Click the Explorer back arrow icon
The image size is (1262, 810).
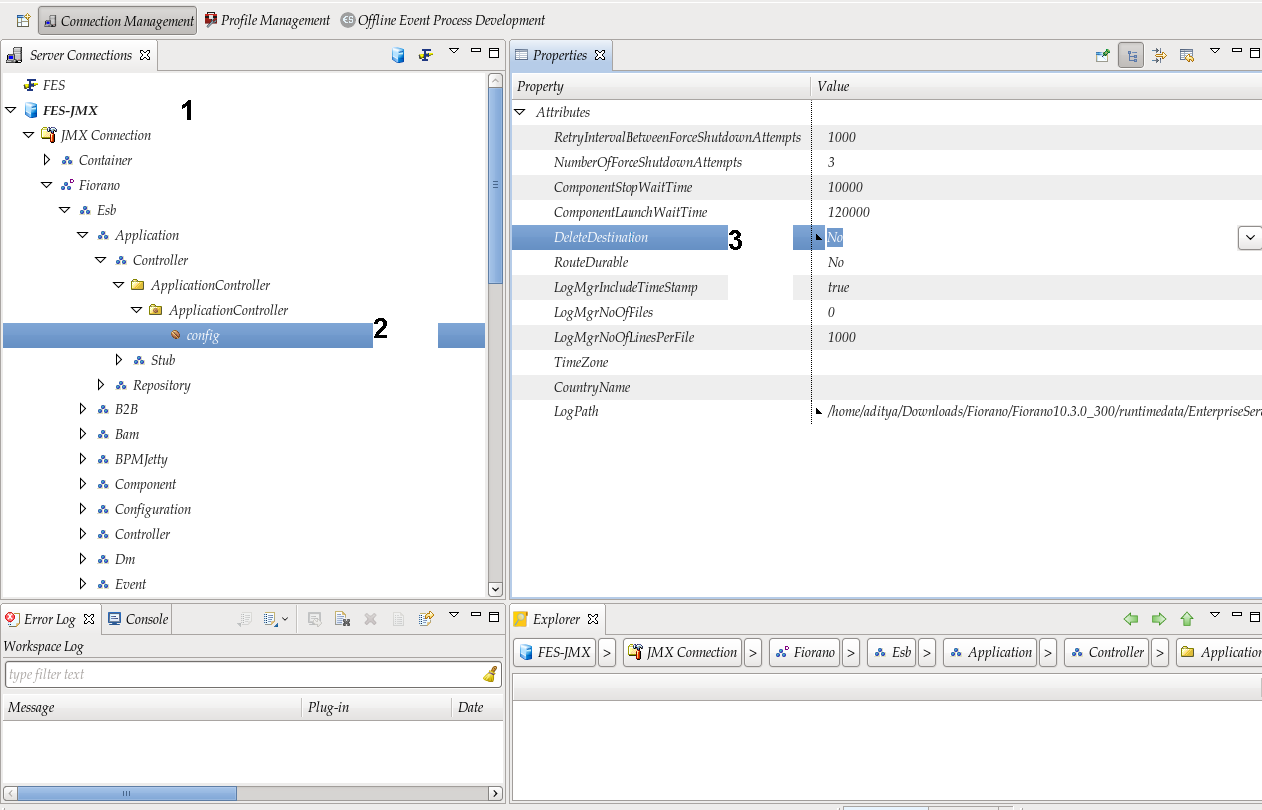[1131, 619]
